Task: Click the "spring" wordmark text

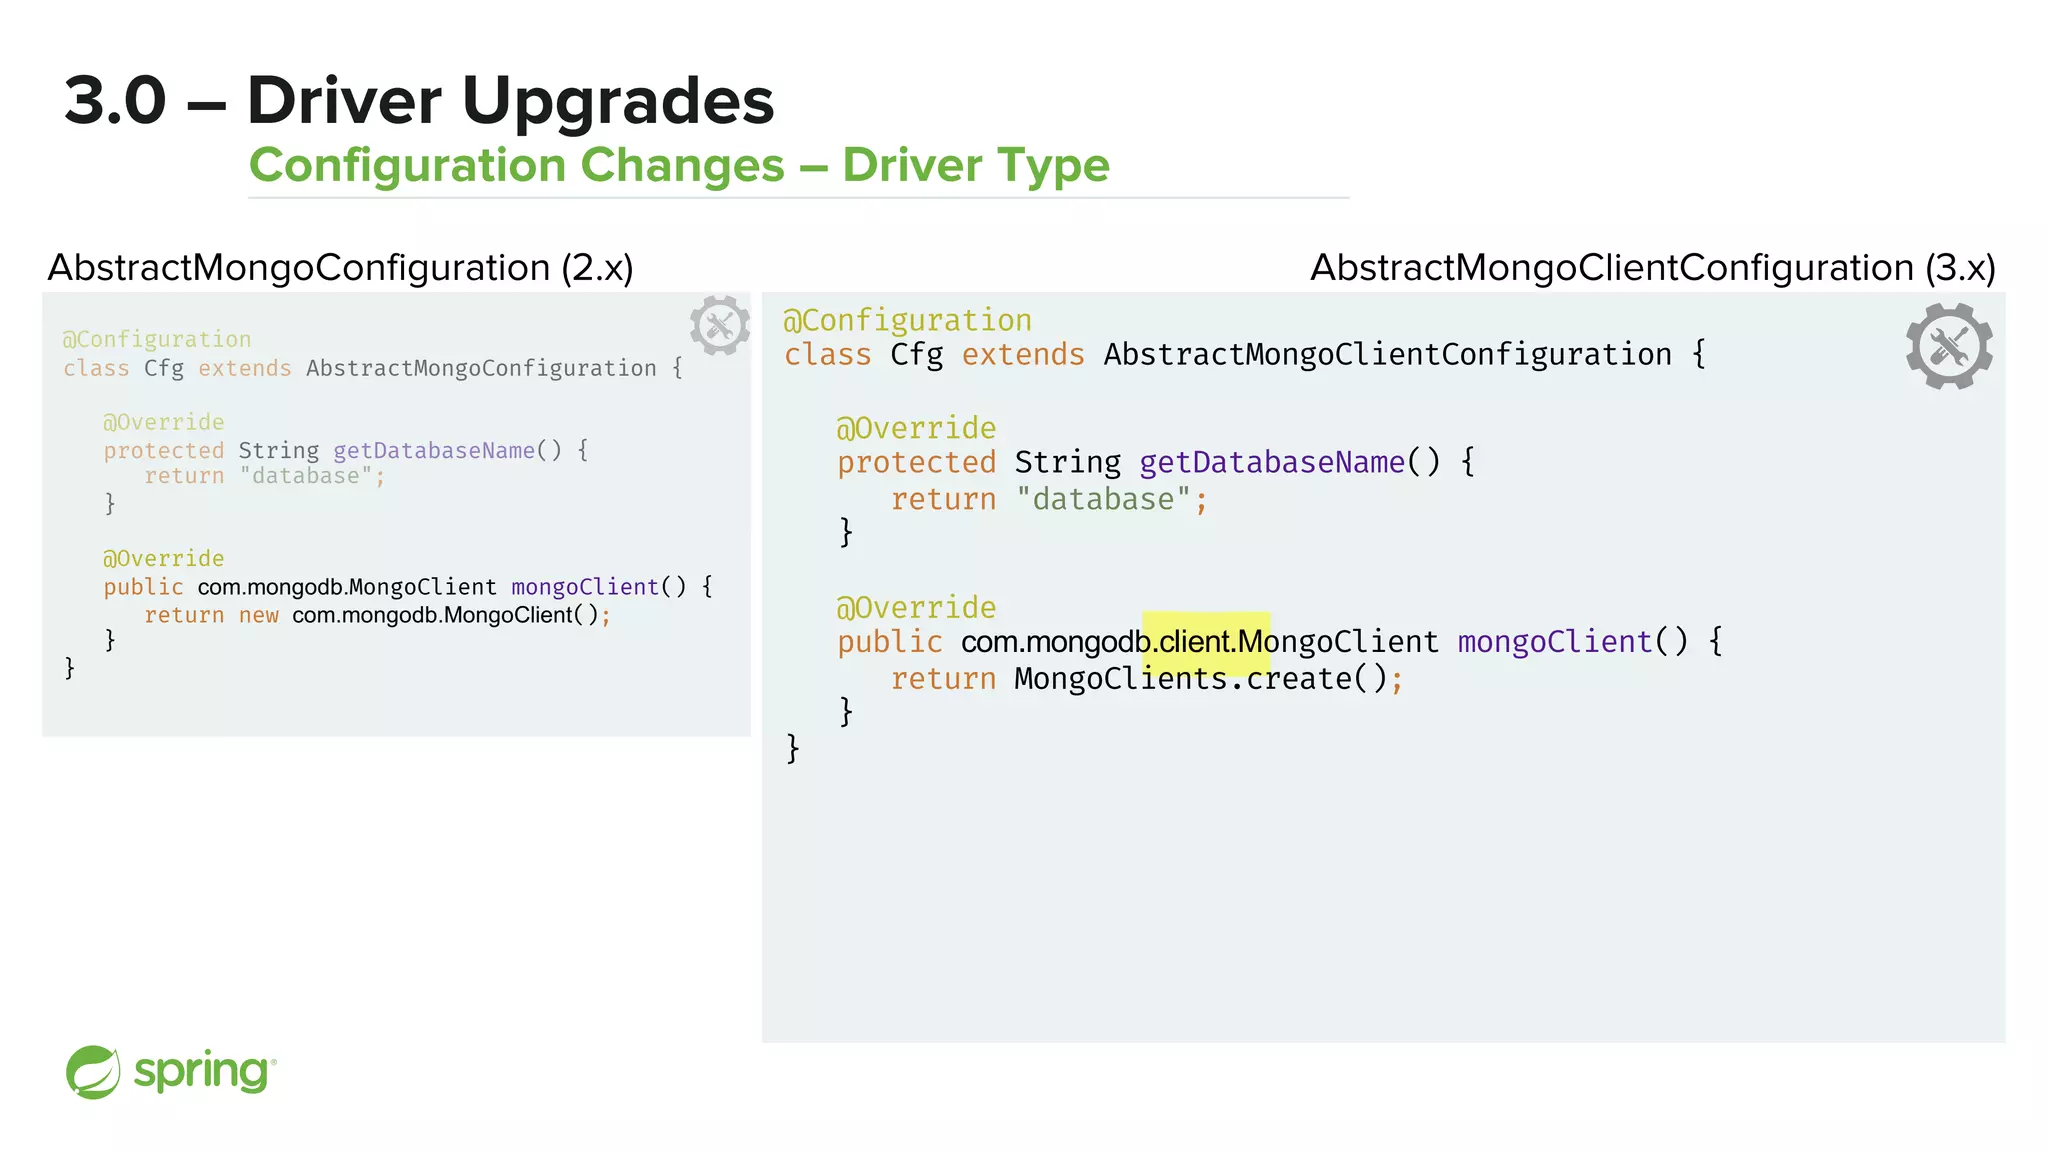Action: coord(203,1072)
